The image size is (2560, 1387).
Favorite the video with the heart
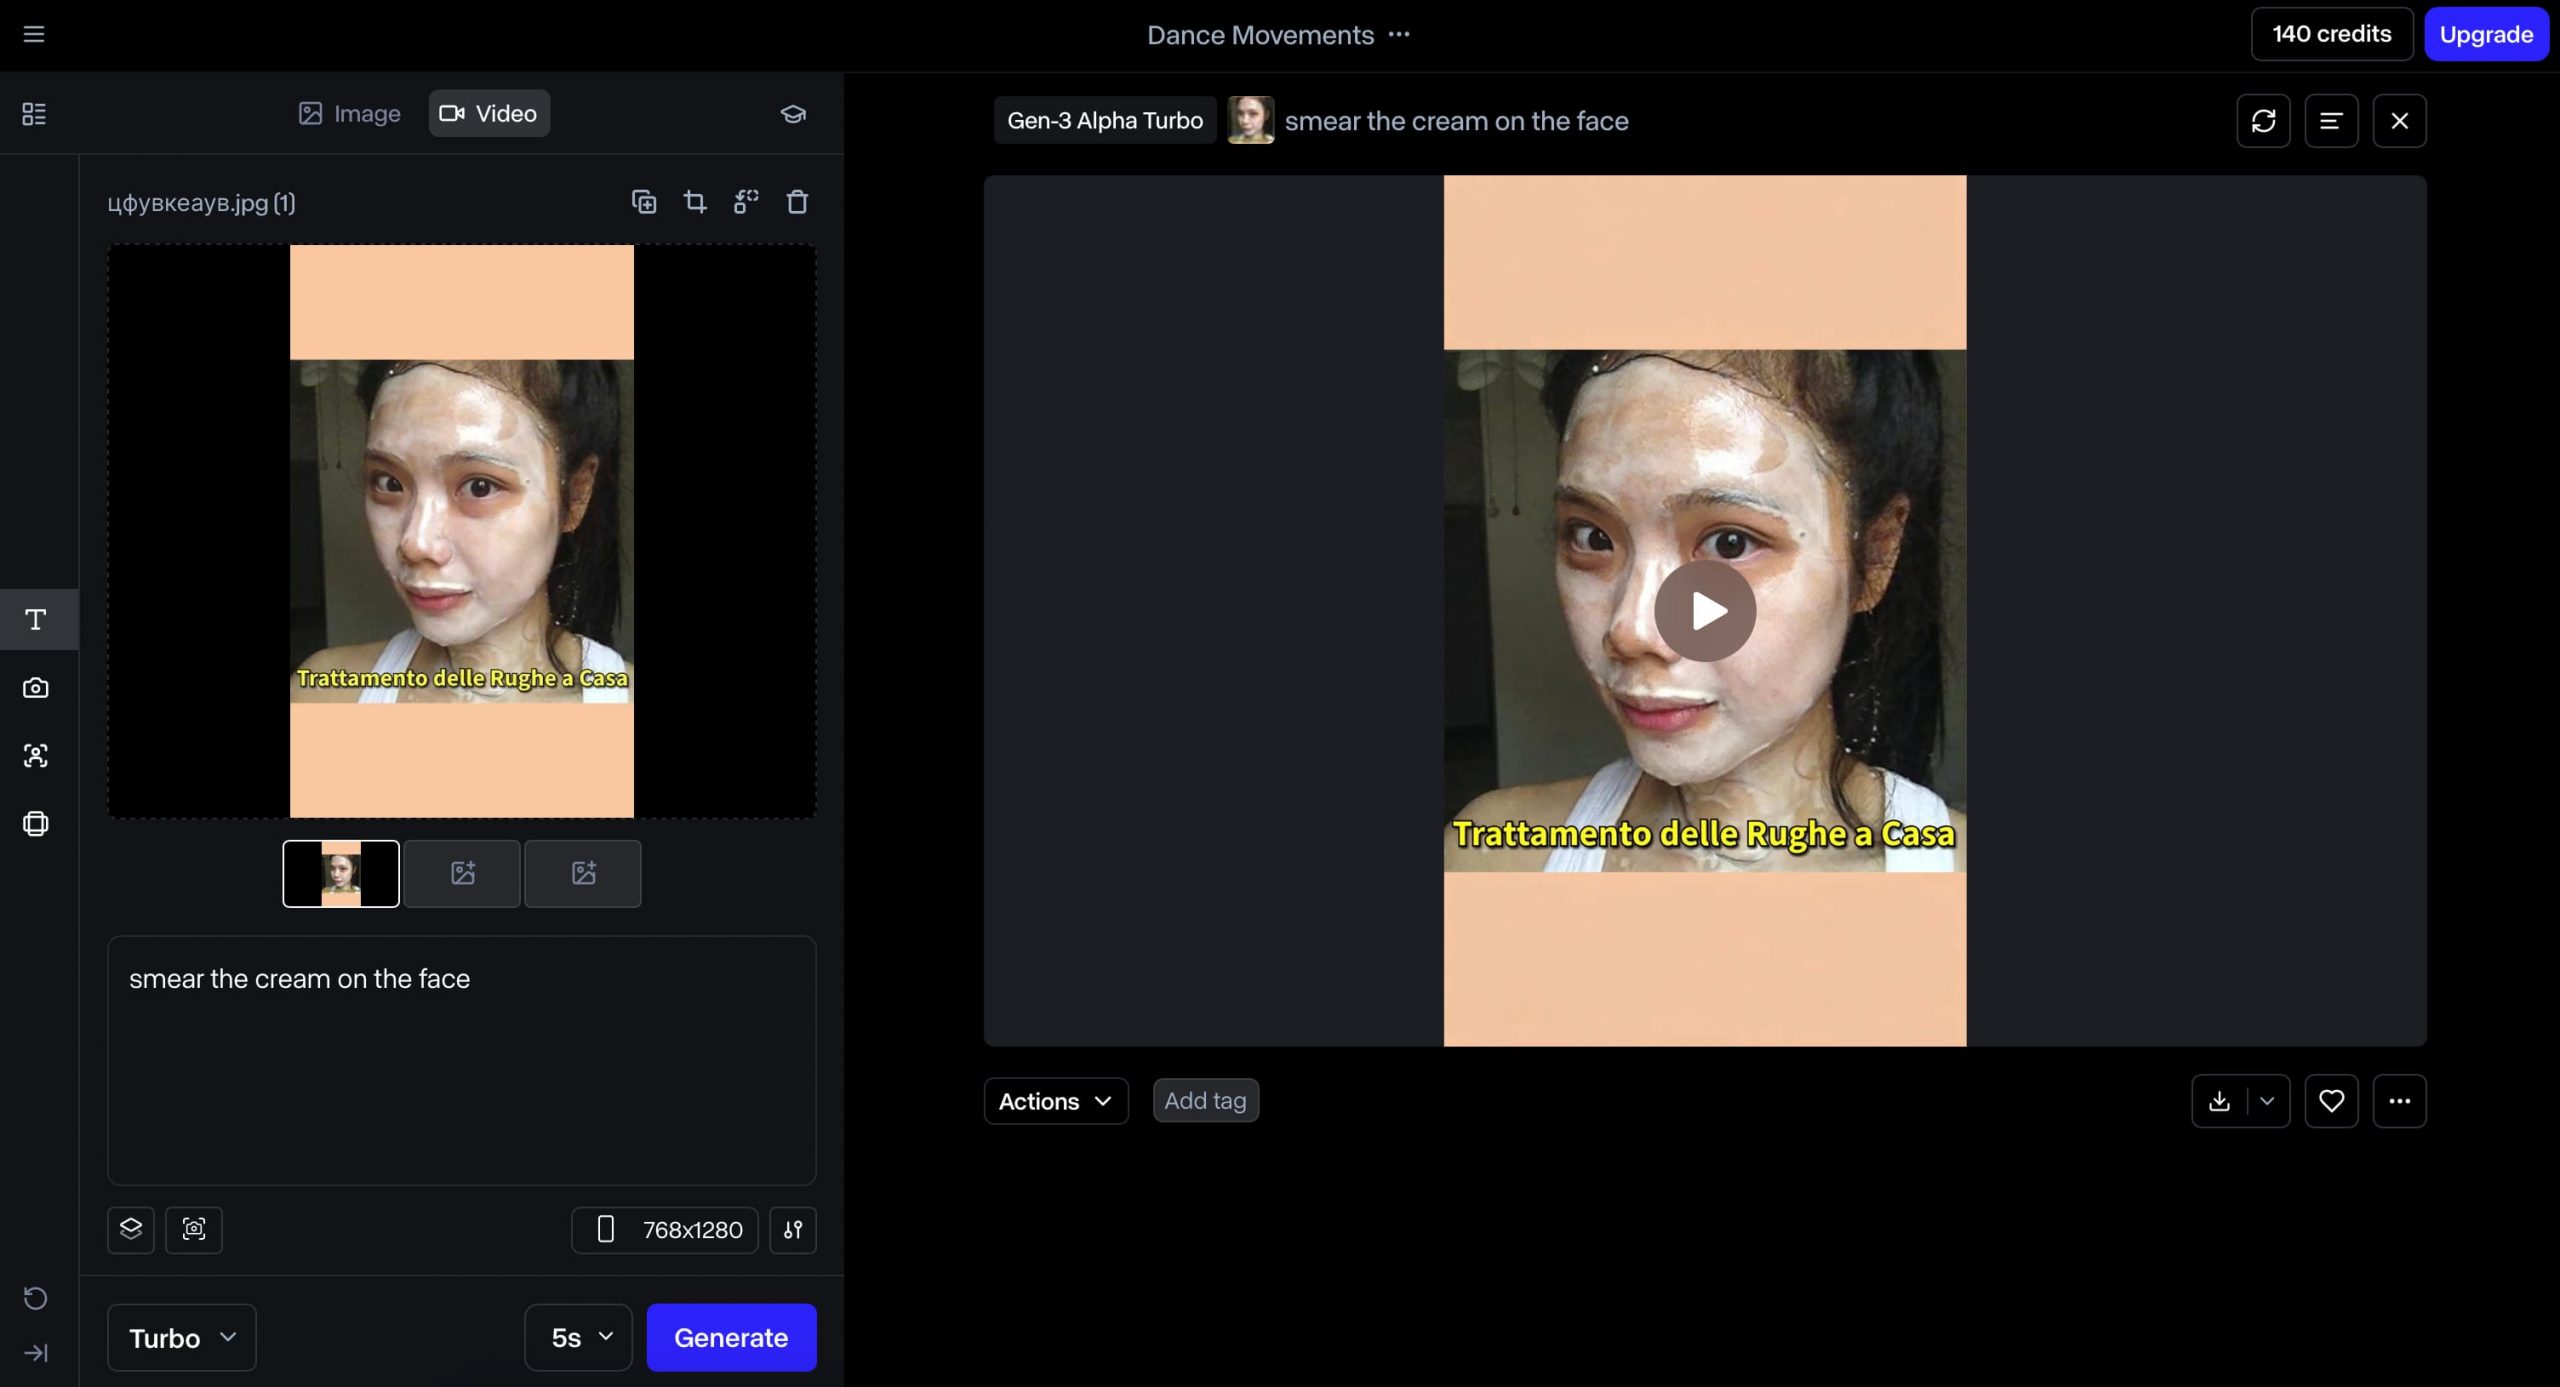[x=2331, y=1101]
